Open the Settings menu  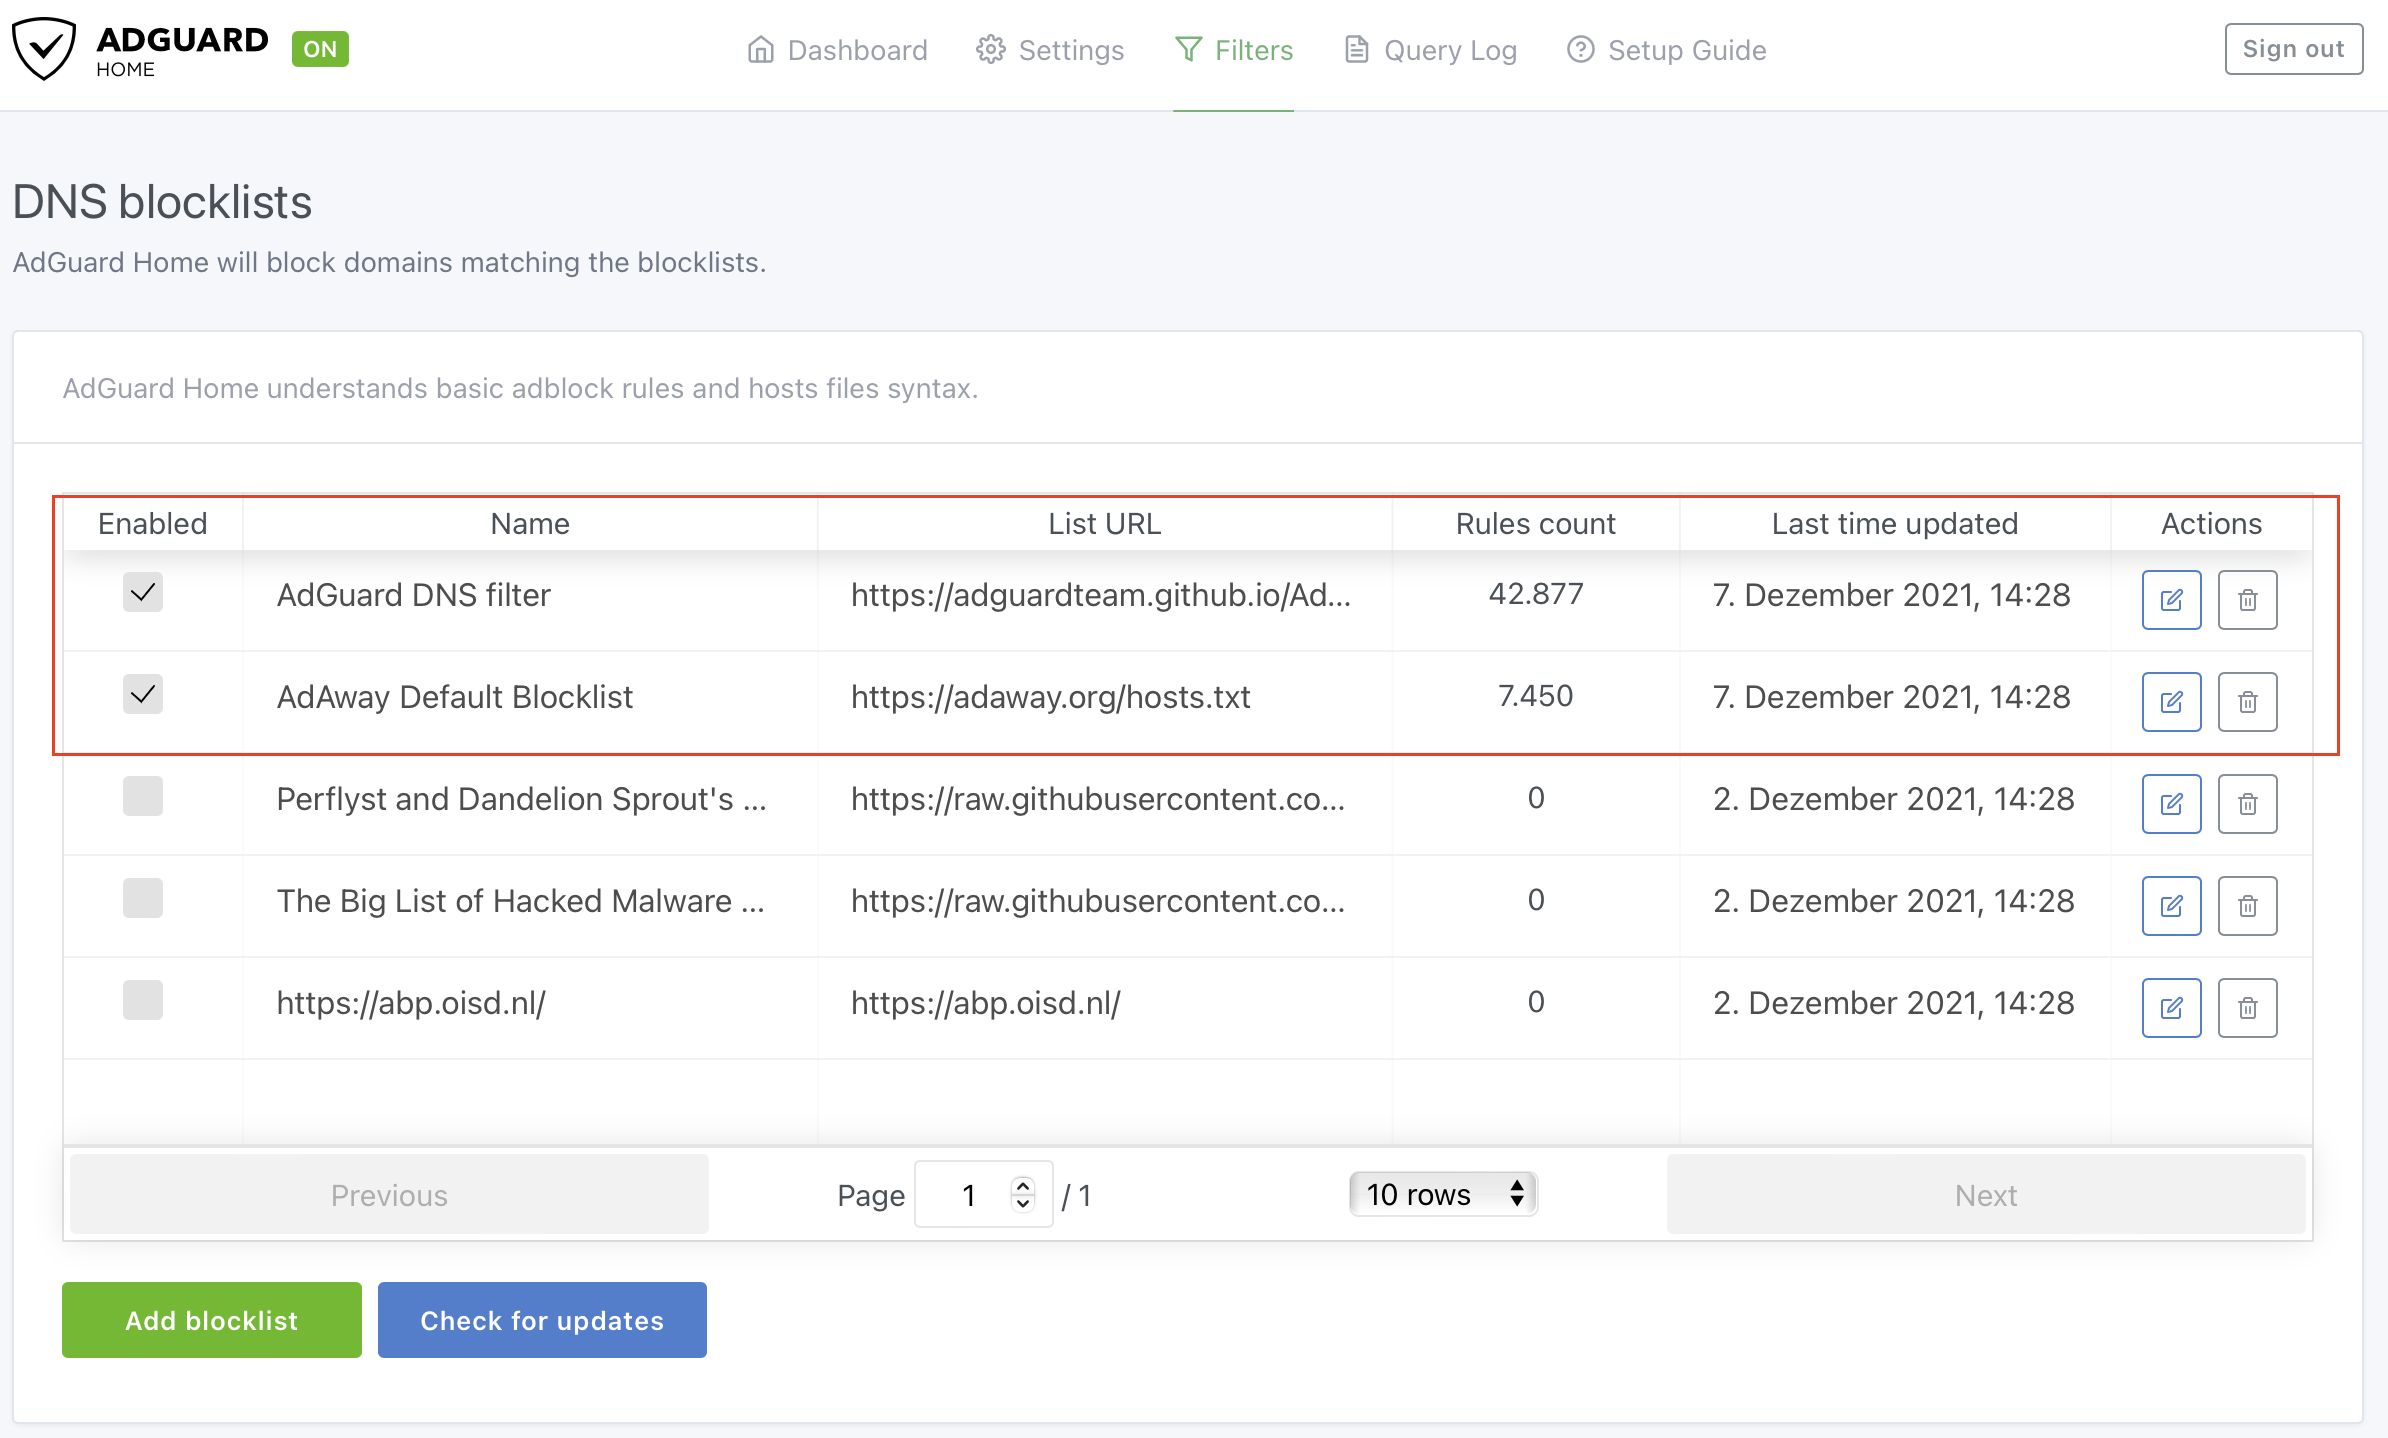(1050, 50)
